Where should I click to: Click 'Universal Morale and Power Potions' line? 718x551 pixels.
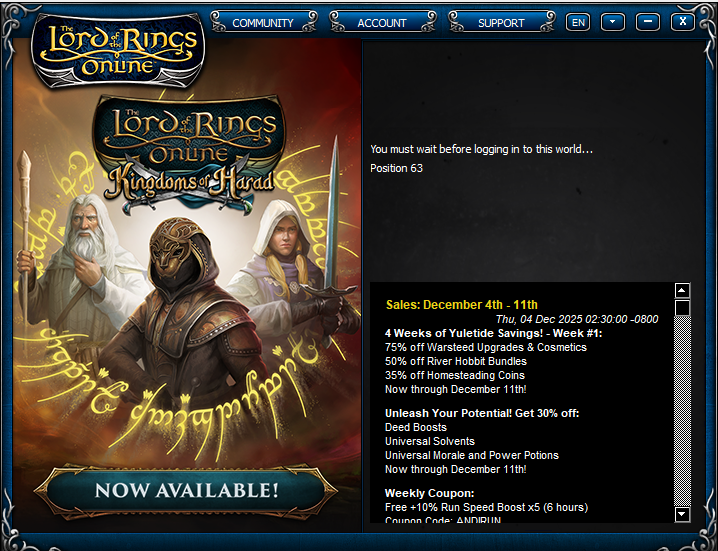point(472,455)
